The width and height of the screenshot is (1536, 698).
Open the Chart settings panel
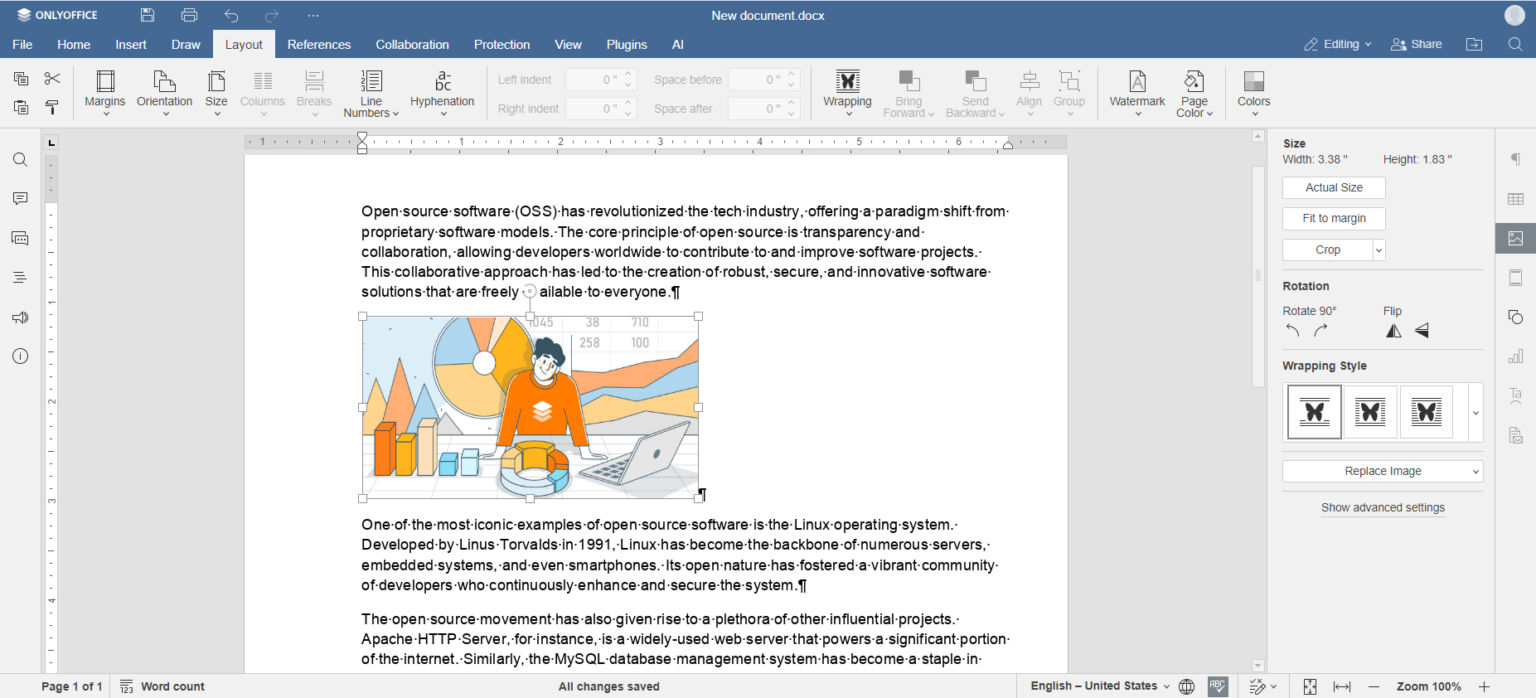coord(1515,355)
